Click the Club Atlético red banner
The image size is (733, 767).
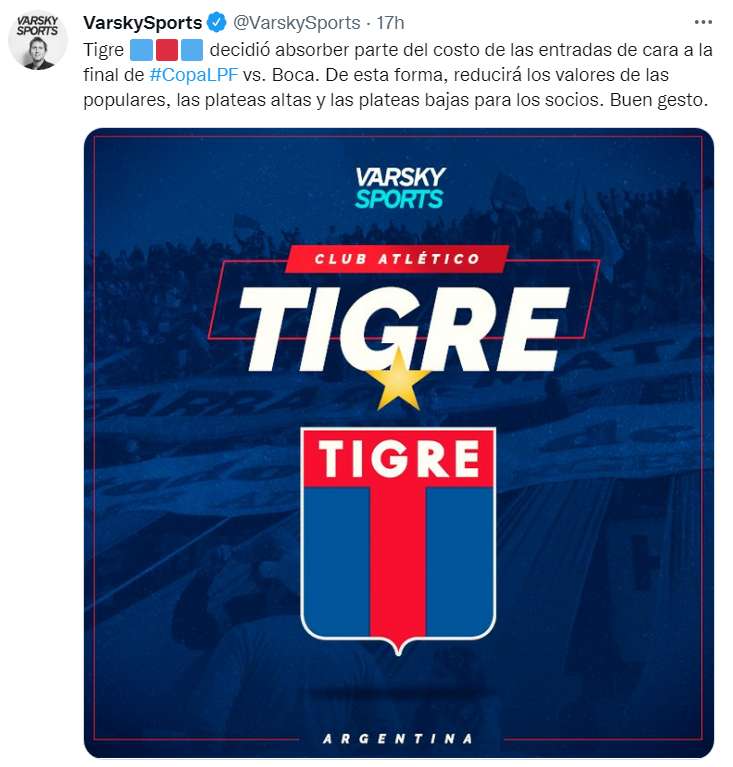397,259
